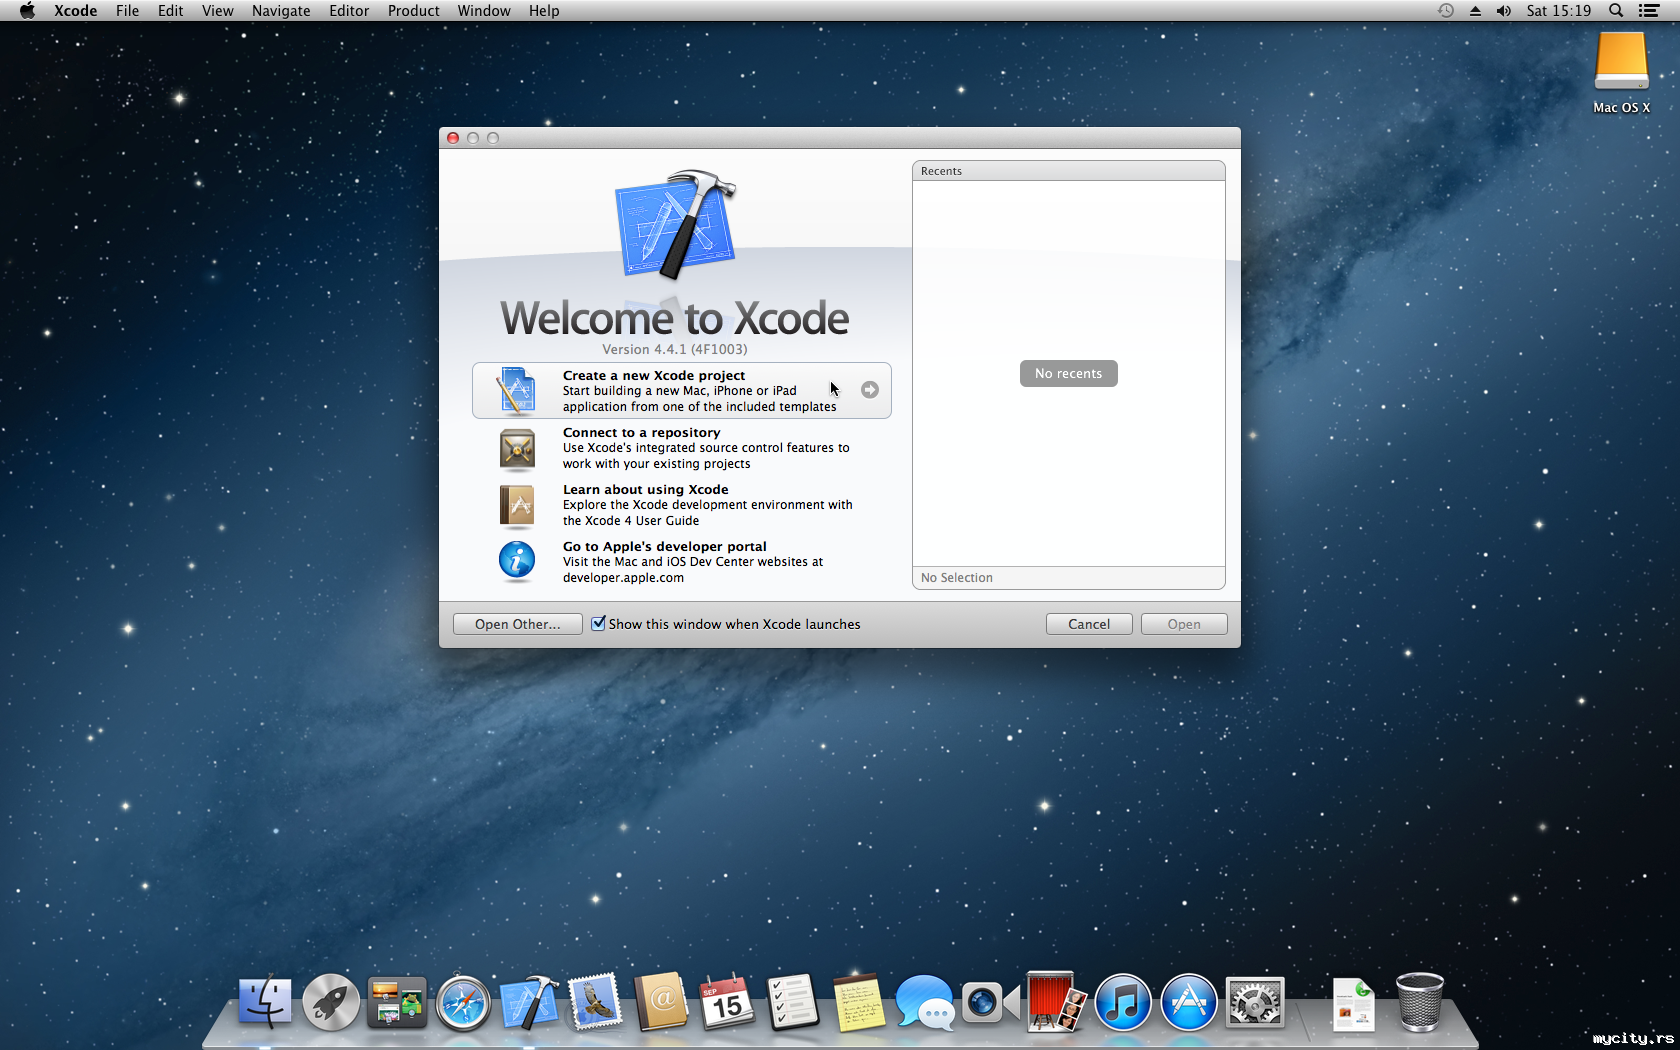Viewport: 1680px width, 1050px height.
Task: Open Contacts address book in the Dock
Action: coord(661,1002)
